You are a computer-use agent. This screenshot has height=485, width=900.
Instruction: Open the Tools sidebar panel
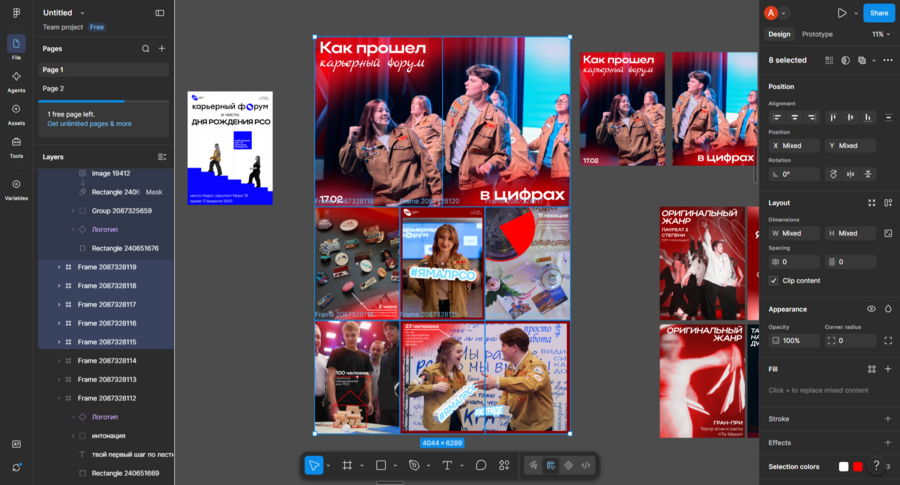coord(16,147)
